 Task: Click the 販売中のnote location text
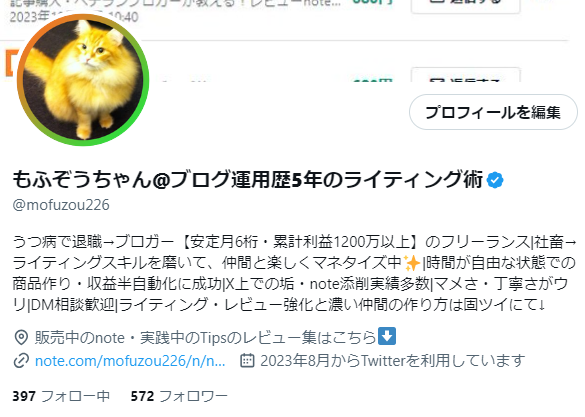coord(205,337)
